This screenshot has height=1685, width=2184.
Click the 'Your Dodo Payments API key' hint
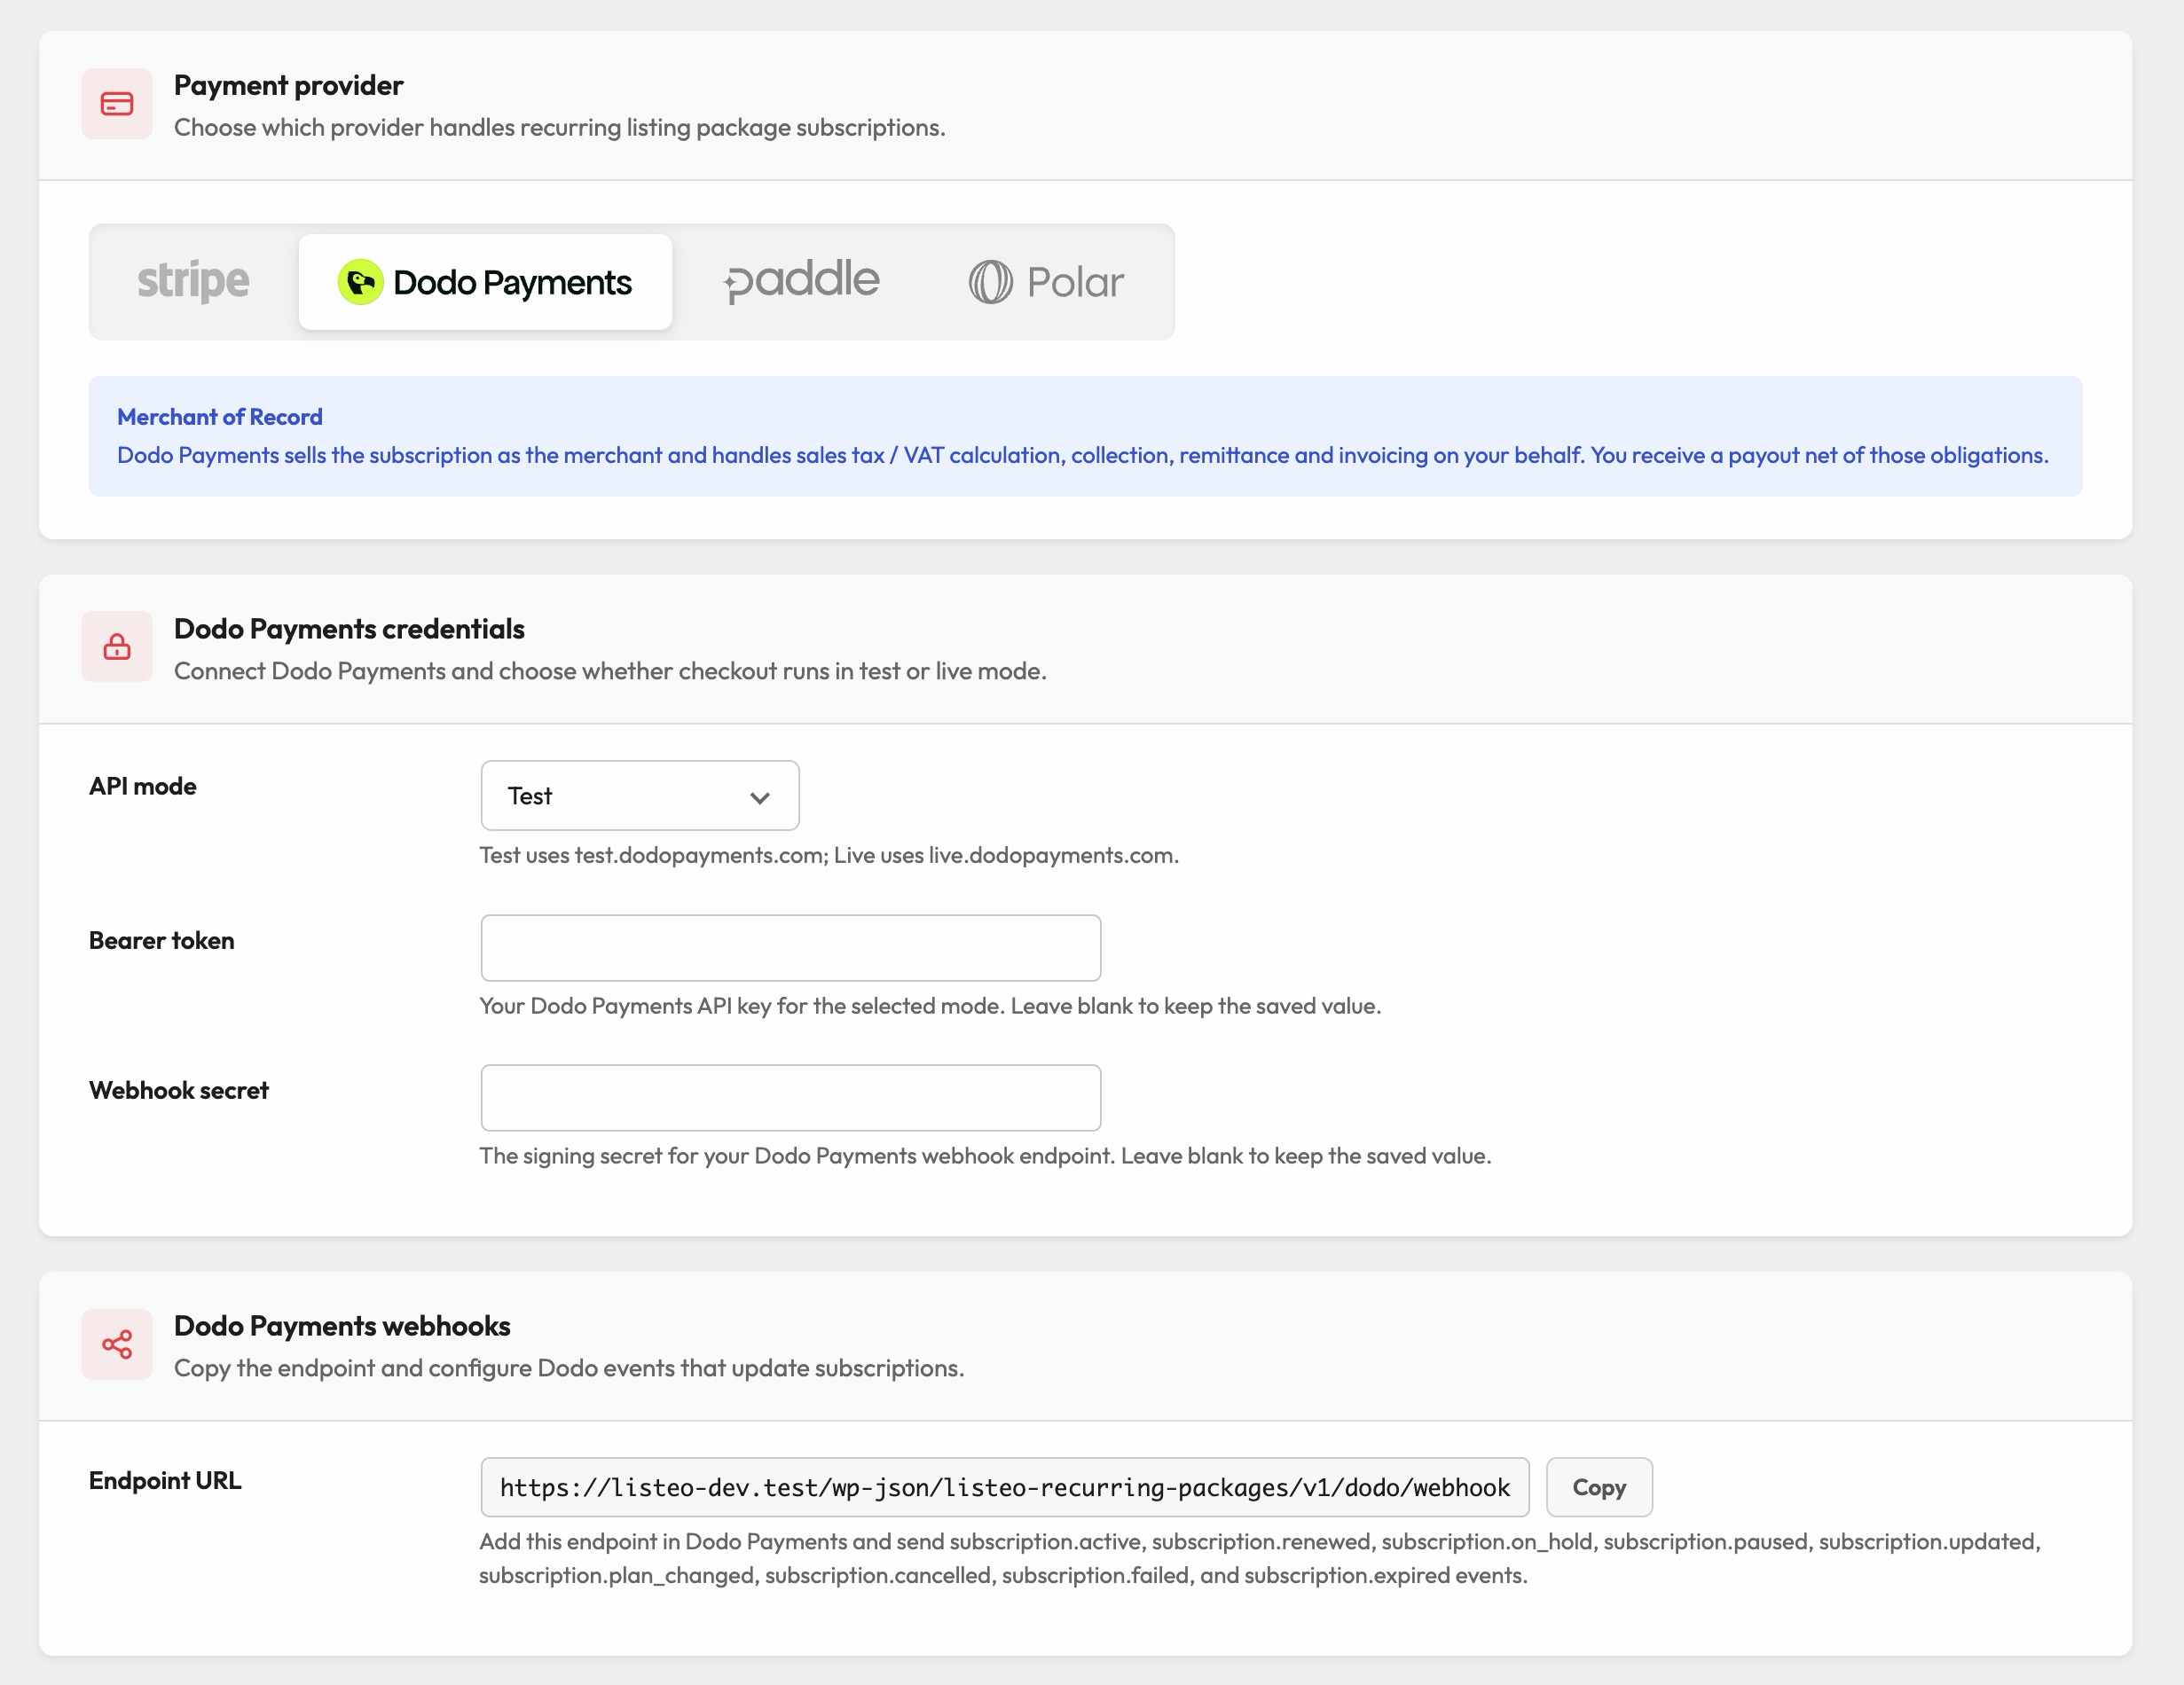pyautogui.click(x=930, y=1006)
